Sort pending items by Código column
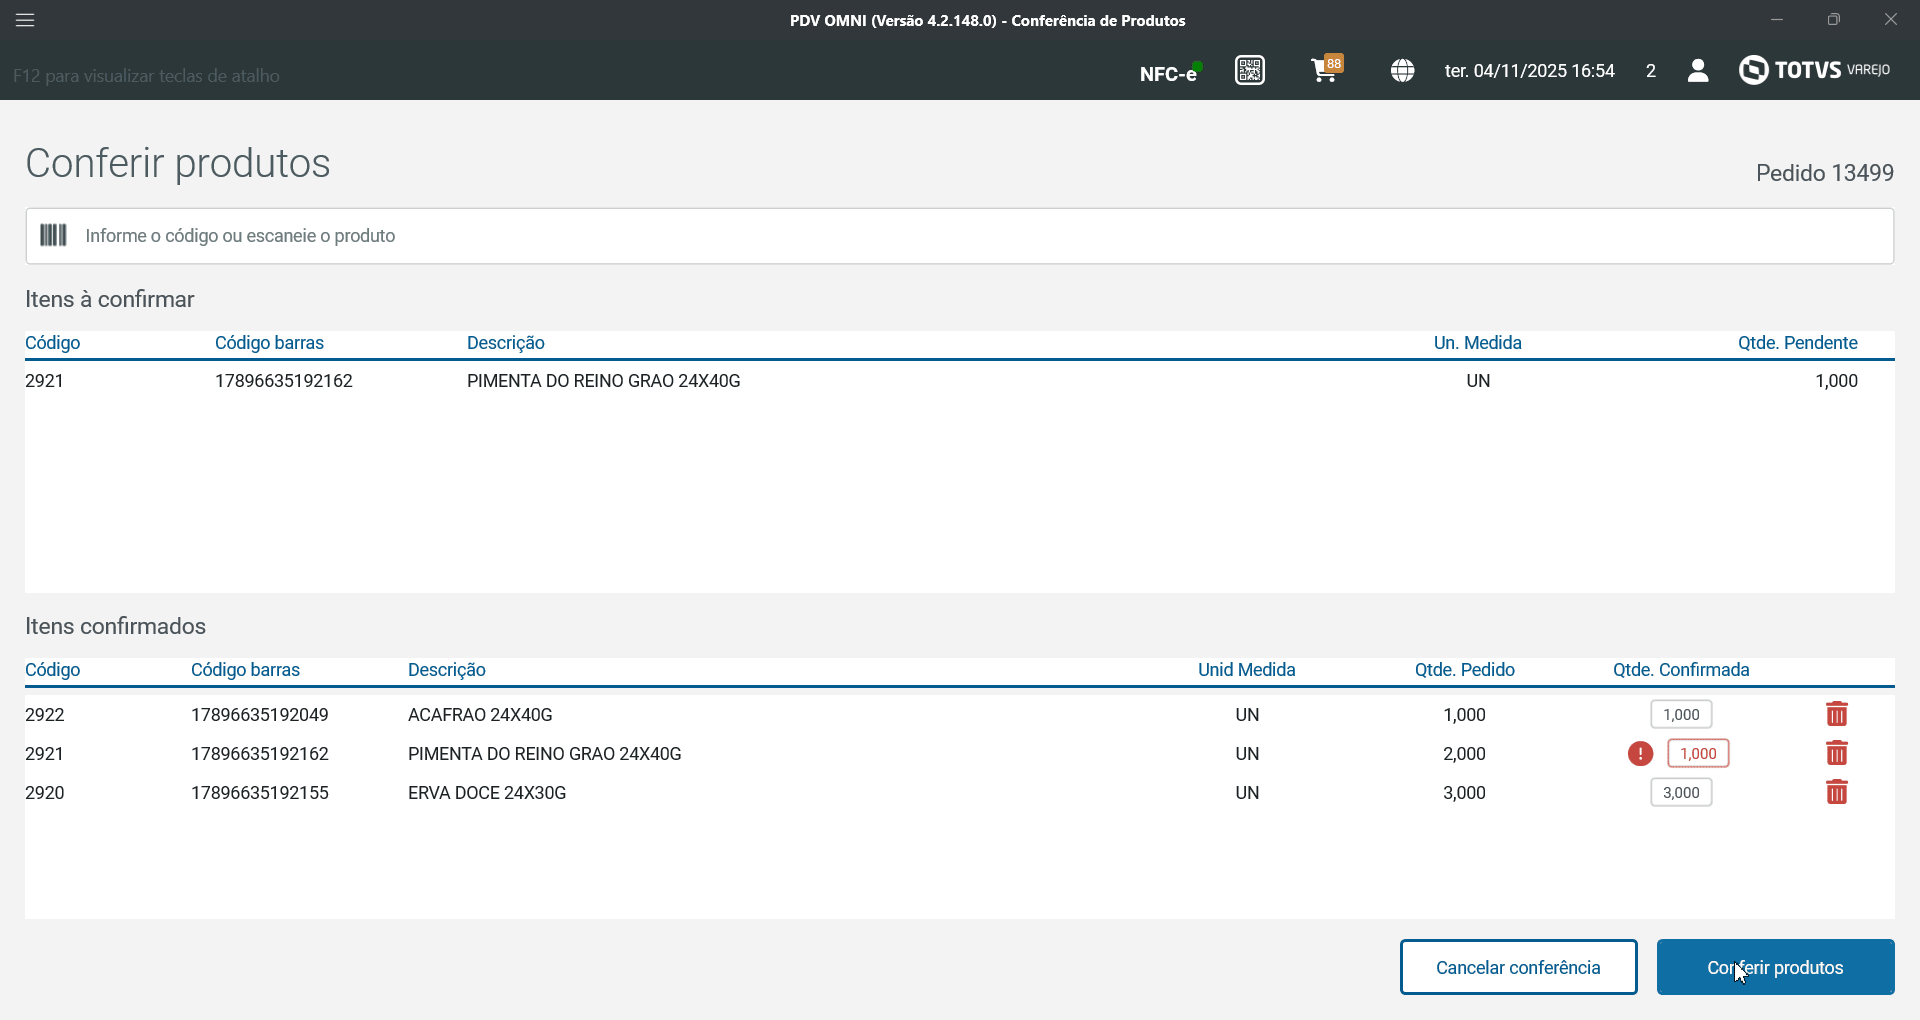 tap(53, 343)
